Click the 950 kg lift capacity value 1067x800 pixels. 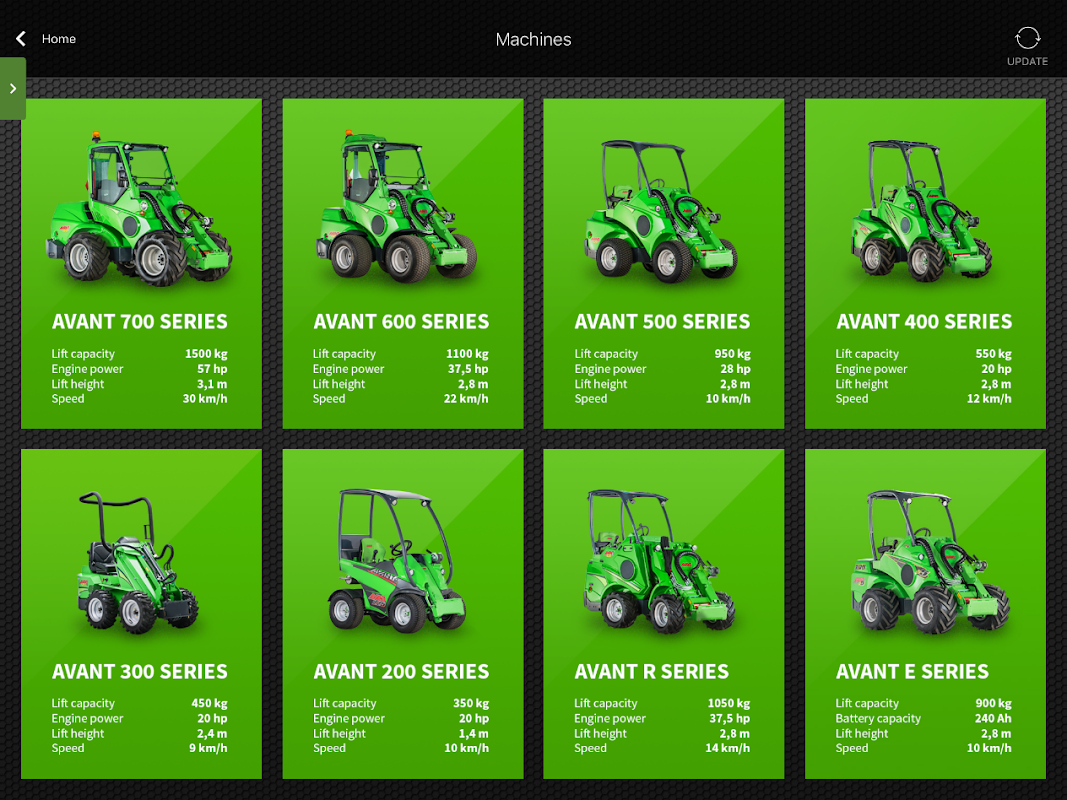click(x=732, y=354)
